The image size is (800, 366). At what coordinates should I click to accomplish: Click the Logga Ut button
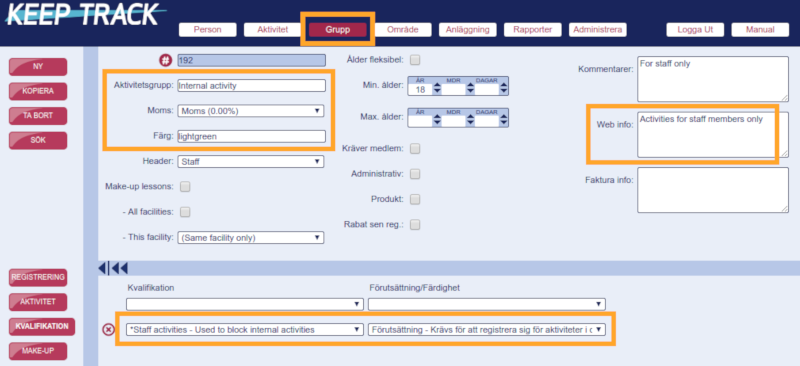pyautogui.click(x=695, y=30)
